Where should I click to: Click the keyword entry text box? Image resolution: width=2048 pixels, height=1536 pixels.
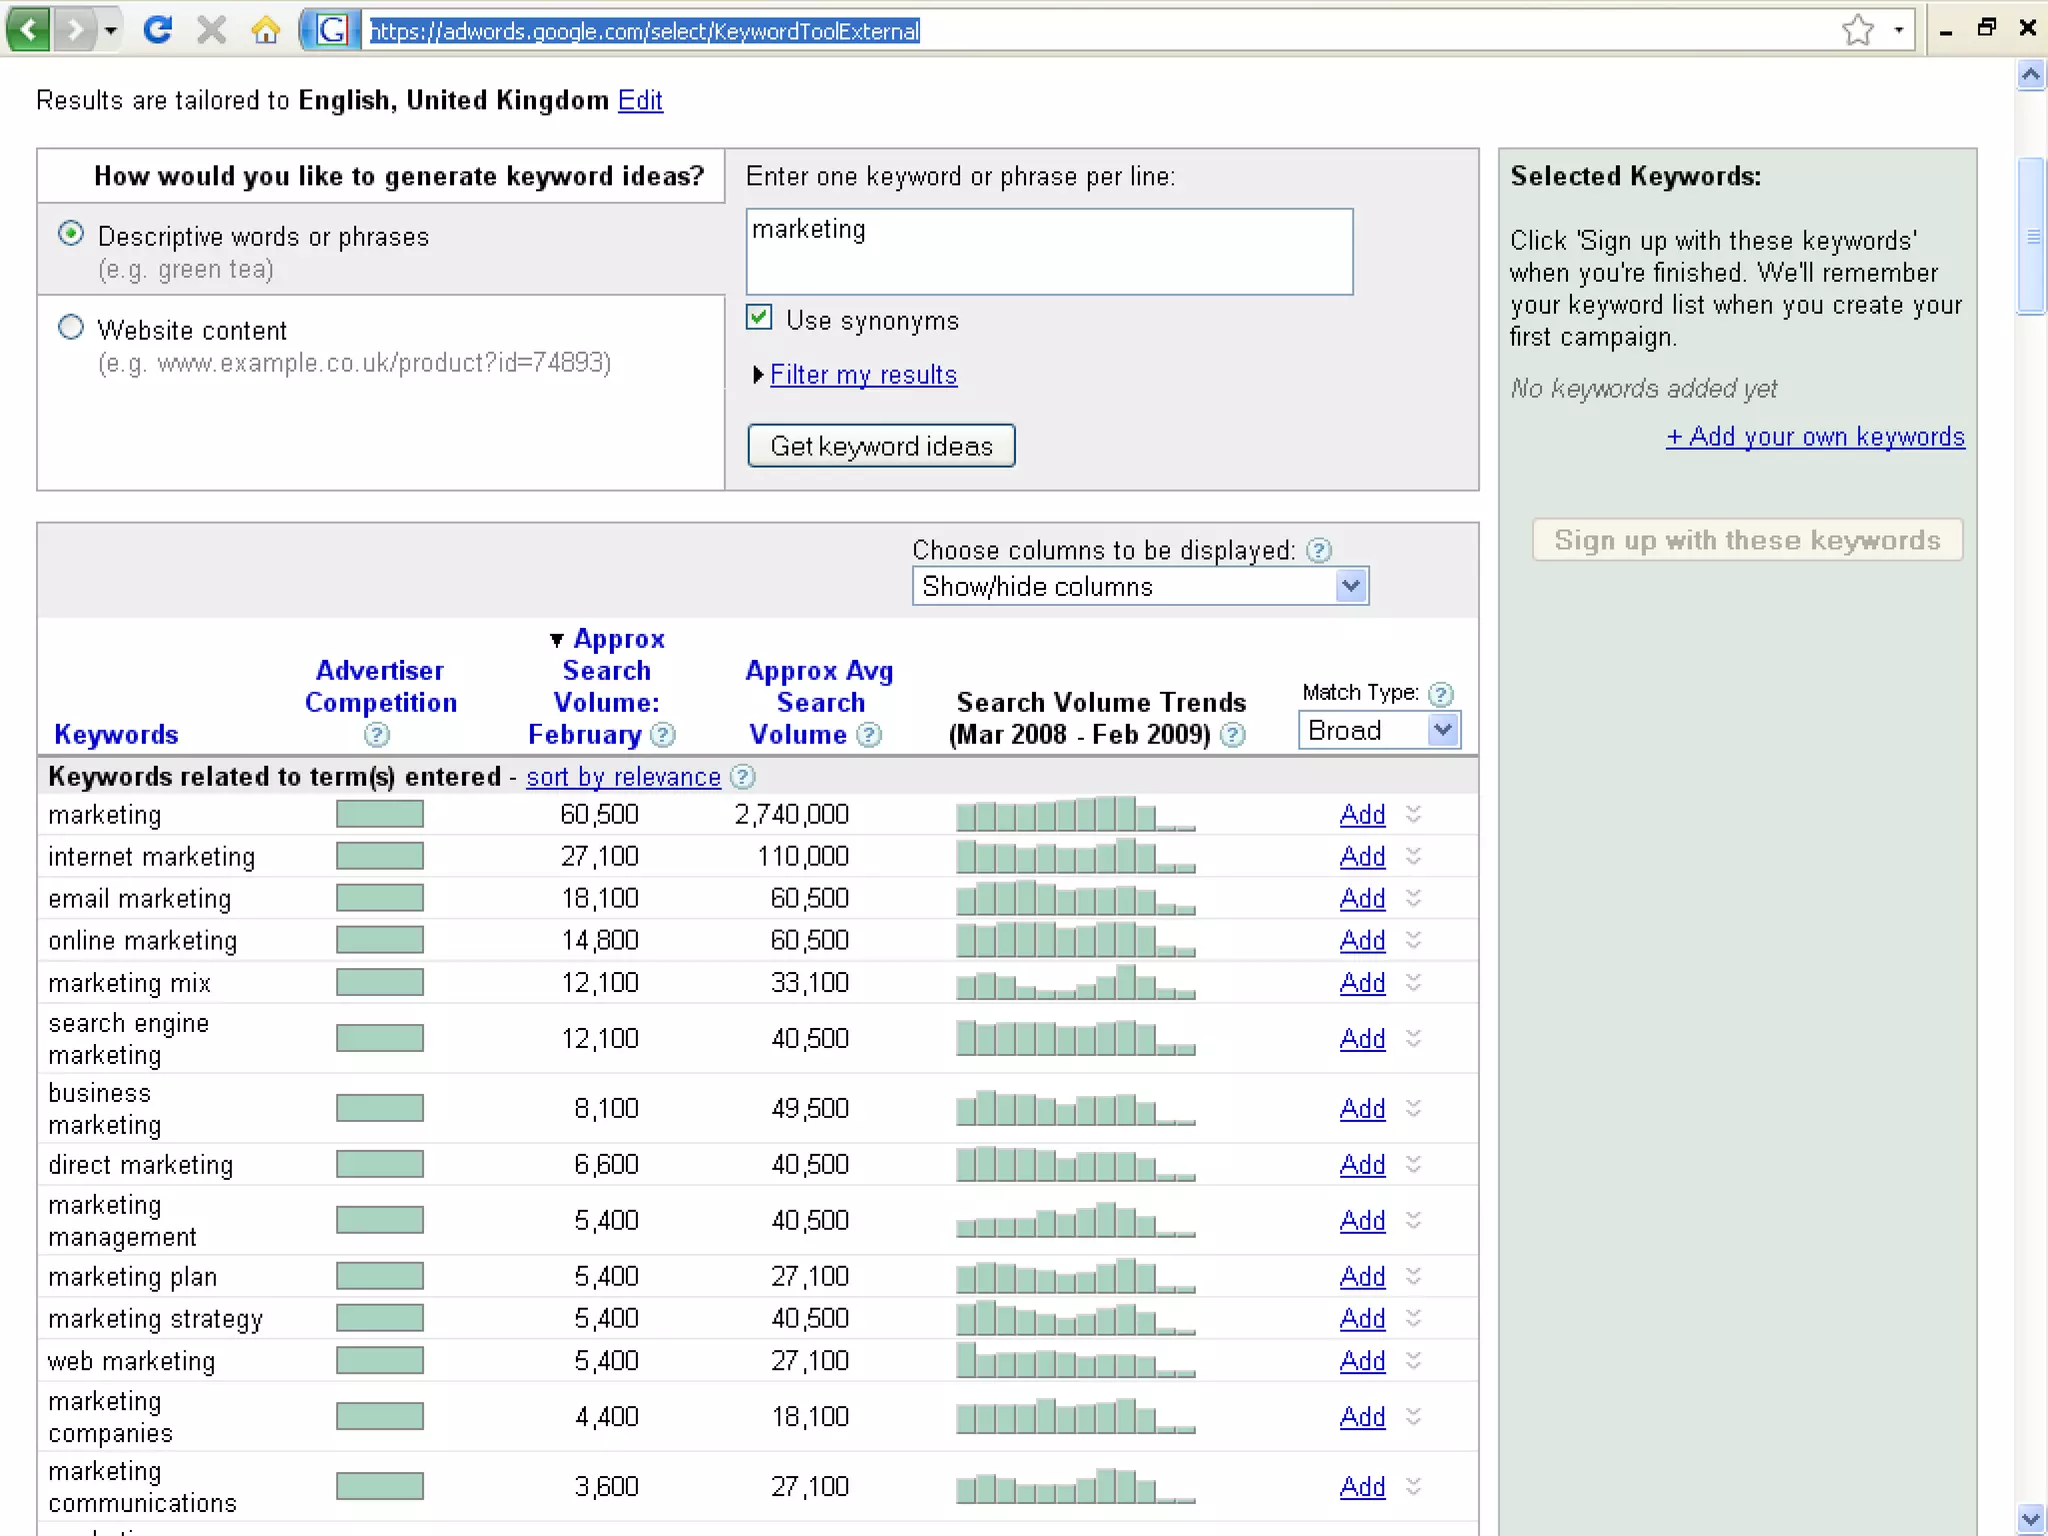pos(1049,252)
